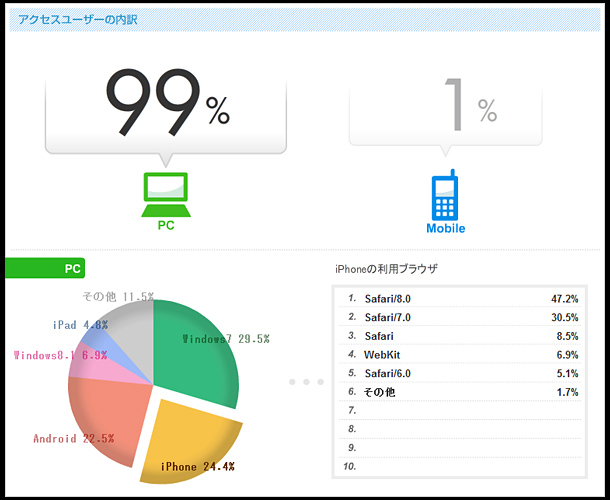Click the blue Mobile phone icon
This screenshot has width=610, height=500.
click(x=445, y=195)
